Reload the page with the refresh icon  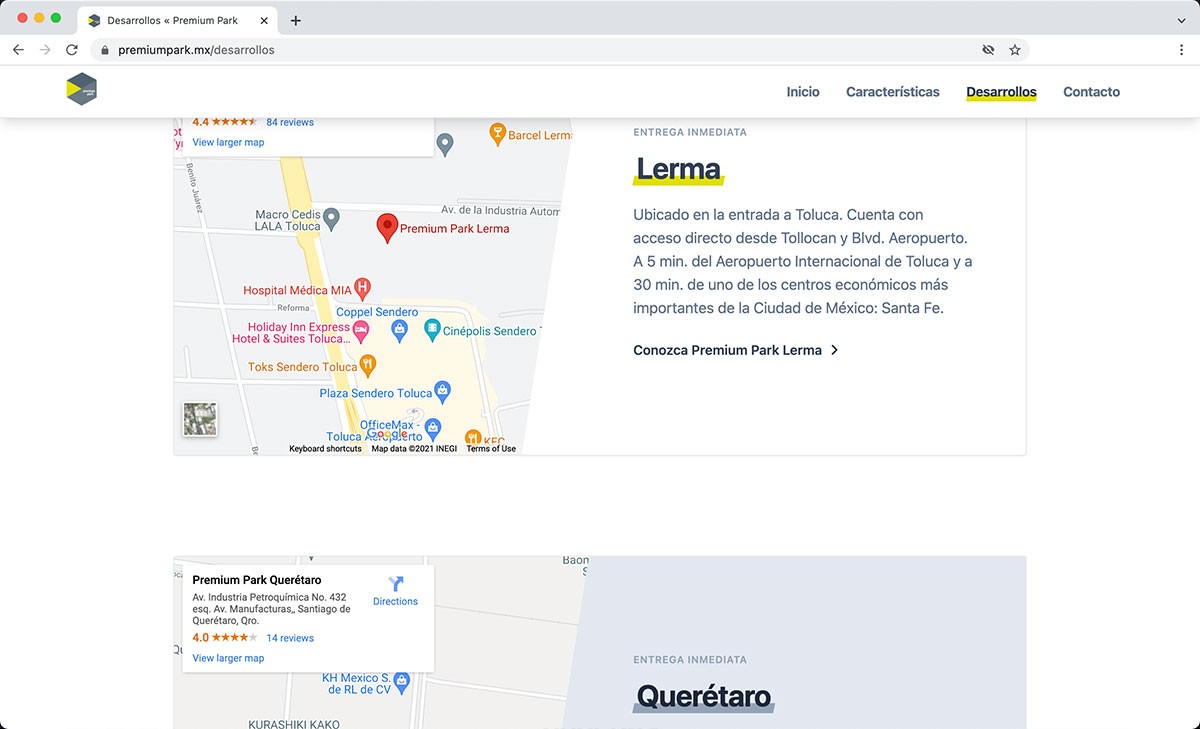point(72,50)
